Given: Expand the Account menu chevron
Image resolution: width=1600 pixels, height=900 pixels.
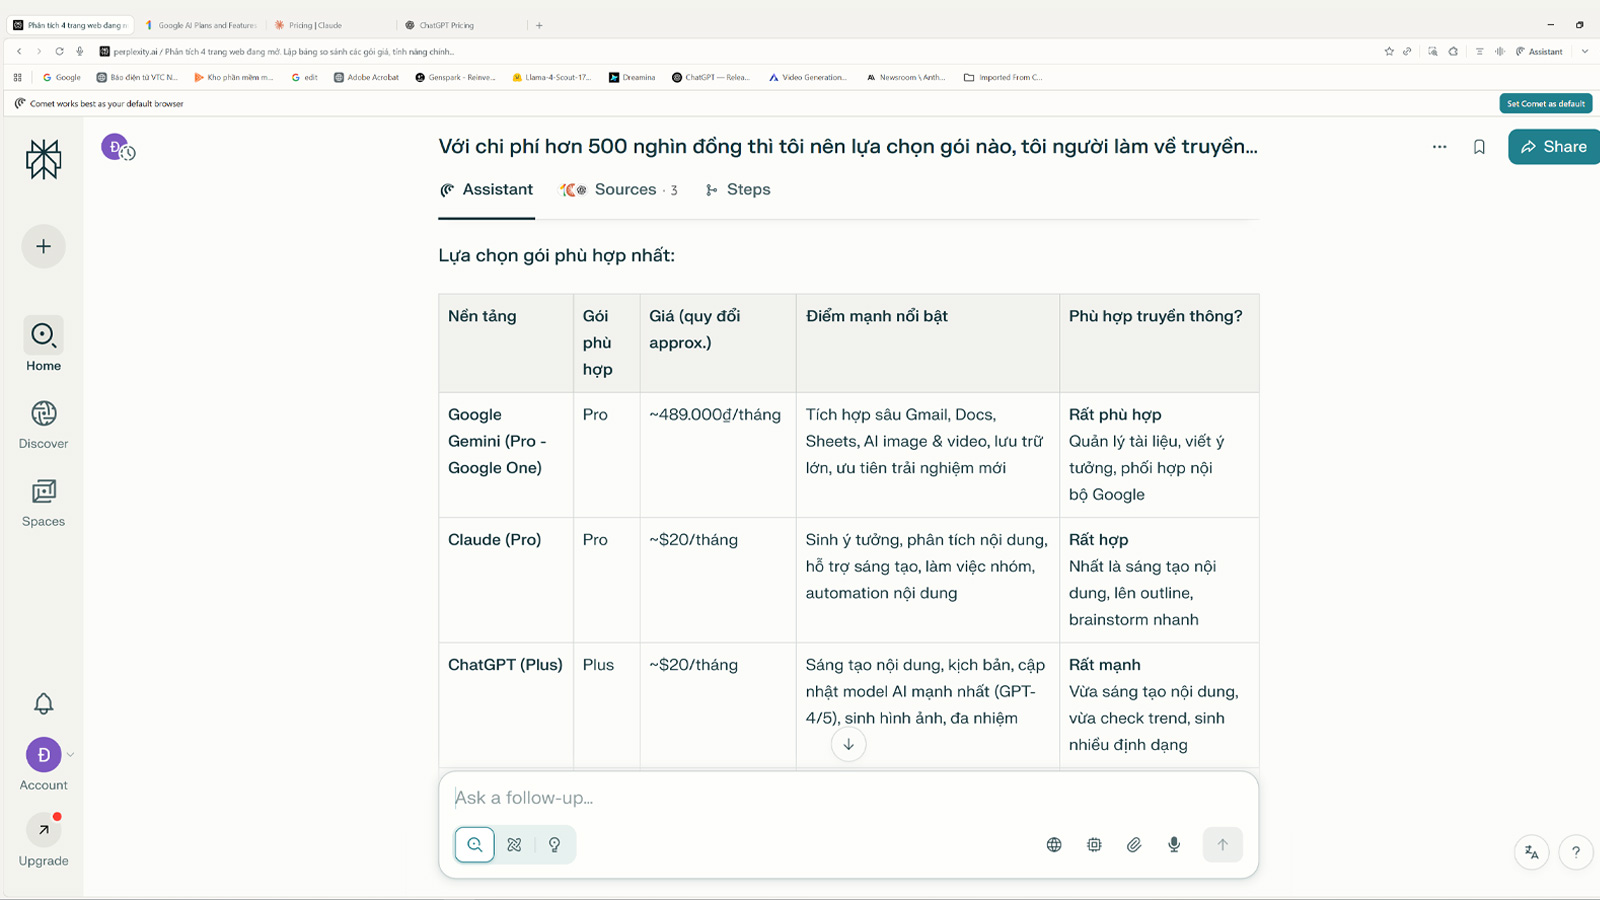Looking at the screenshot, I should point(71,755).
